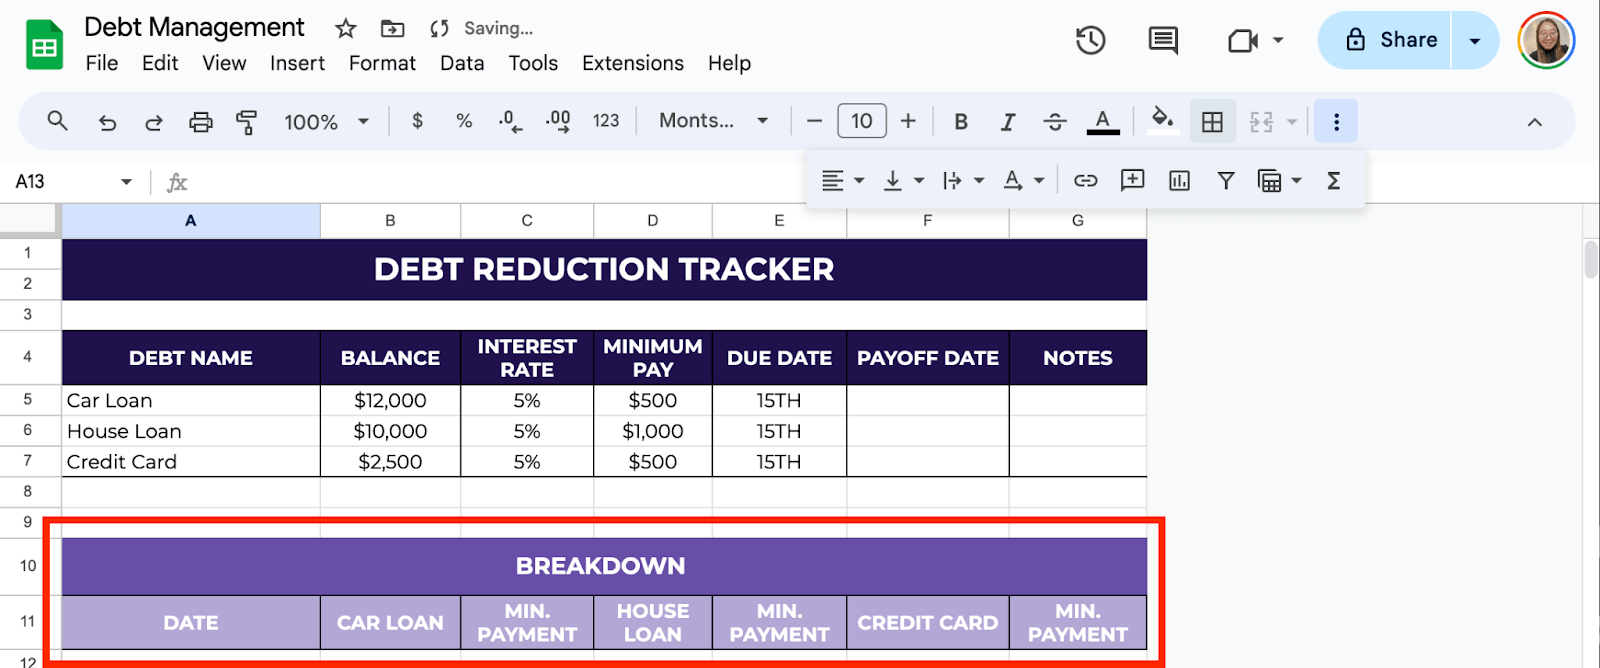Click the insert chart icon
Image resolution: width=1600 pixels, height=668 pixels.
click(x=1179, y=181)
